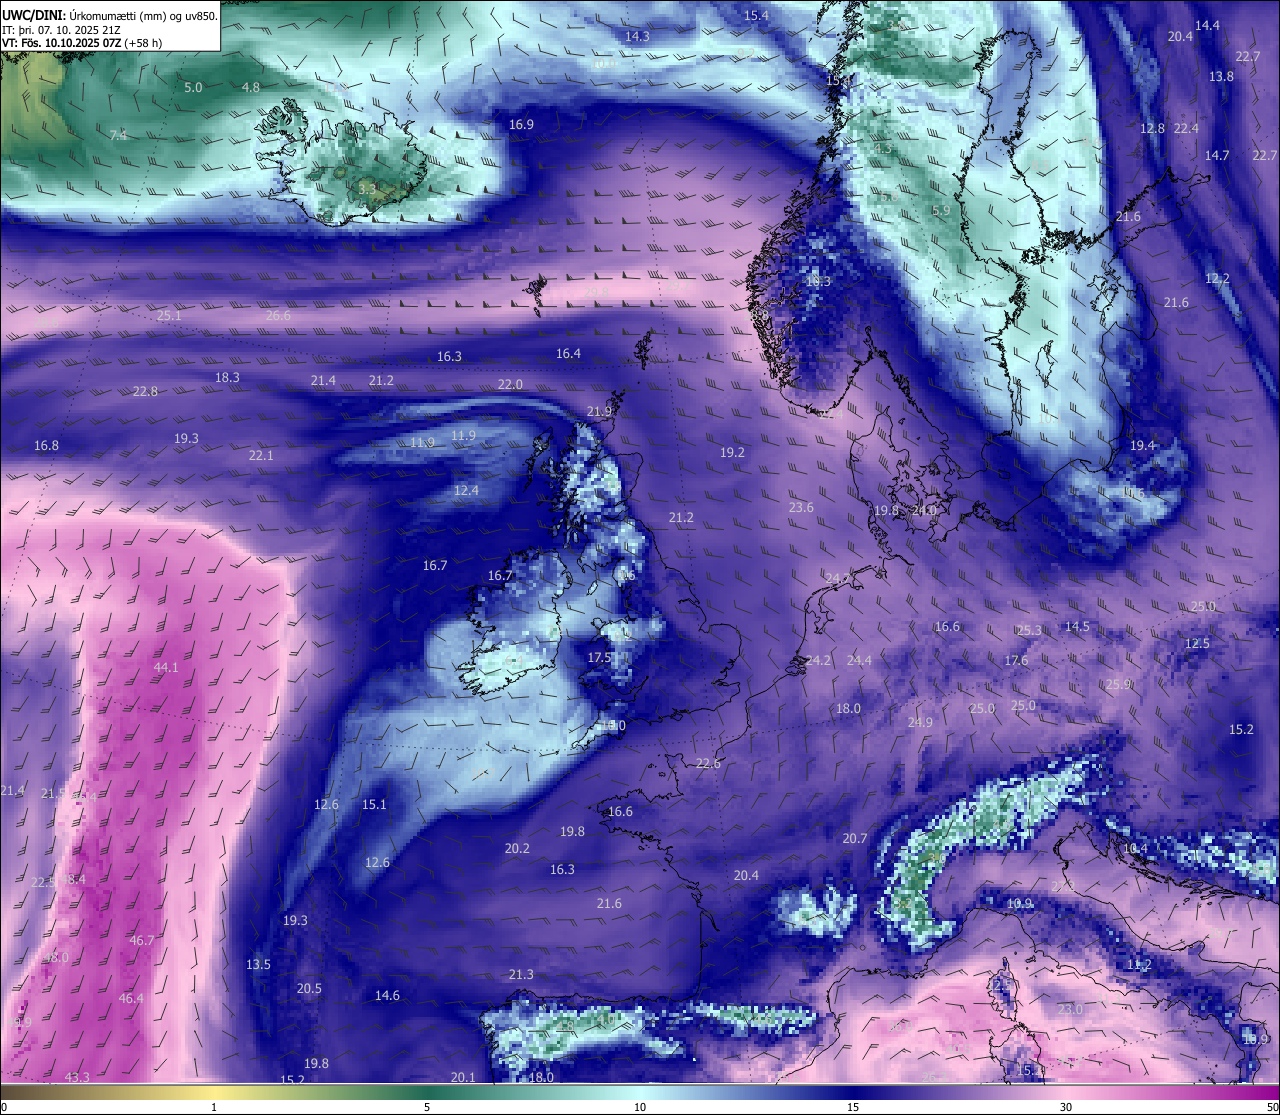Image resolution: width=1280 pixels, height=1115 pixels.
Task: Click the 12.5 value near the right edge
Action: click(1197, 643)
